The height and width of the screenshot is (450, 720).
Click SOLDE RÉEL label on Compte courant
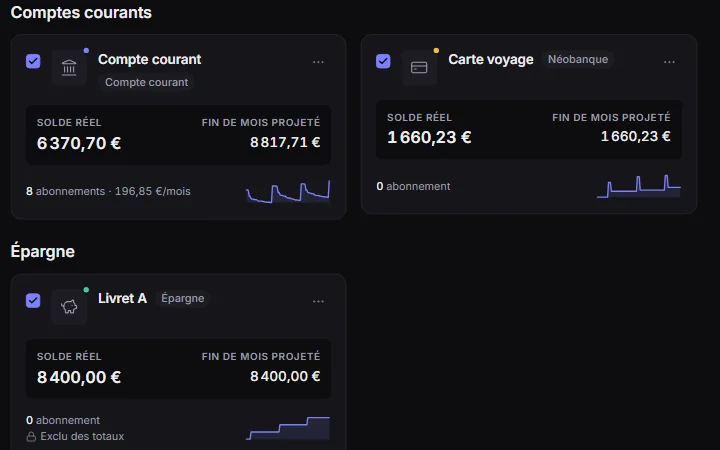69,123
